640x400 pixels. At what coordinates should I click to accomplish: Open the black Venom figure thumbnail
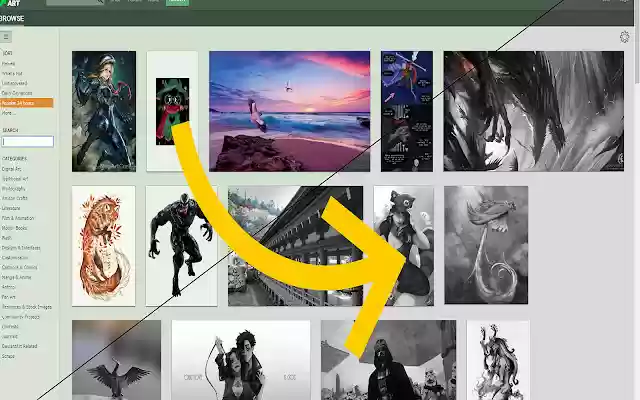[x=181, y=246]
